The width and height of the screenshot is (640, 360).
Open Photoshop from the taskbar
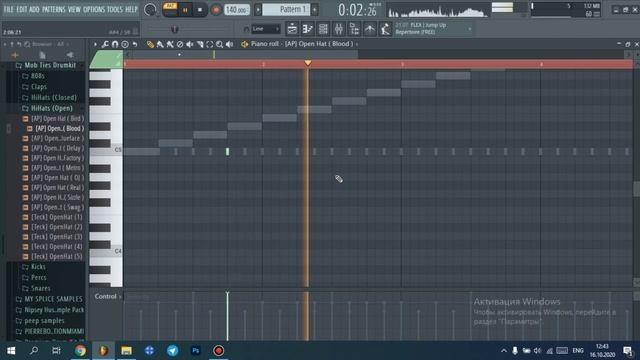coord(196,350)
